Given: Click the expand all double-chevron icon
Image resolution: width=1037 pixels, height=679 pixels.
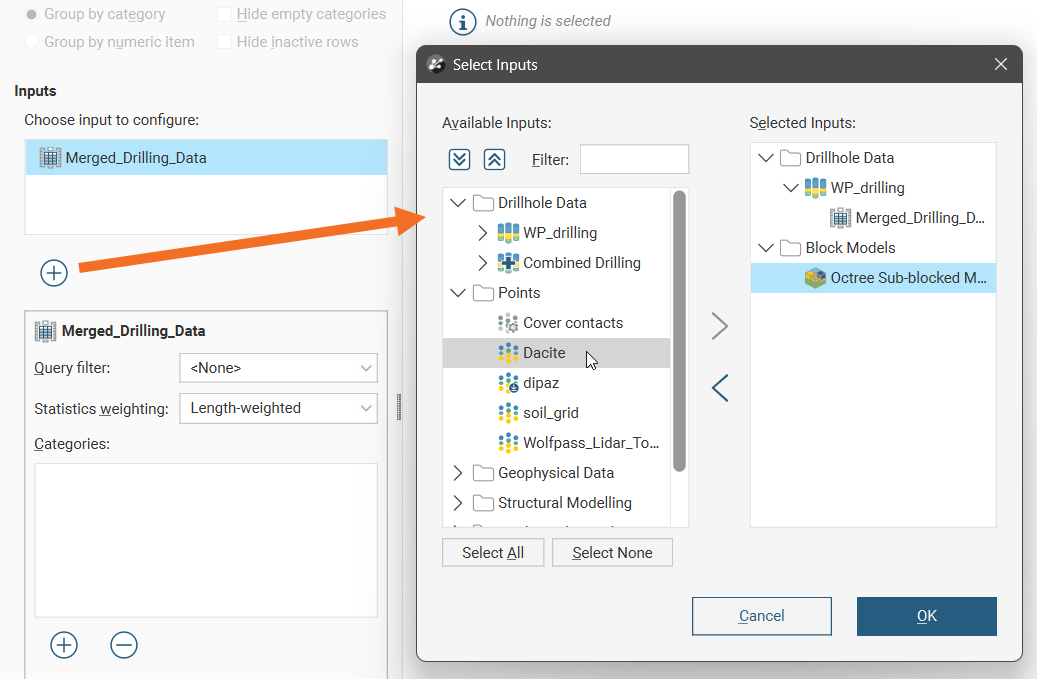Looking at the screenshot, I should [459, 160].
